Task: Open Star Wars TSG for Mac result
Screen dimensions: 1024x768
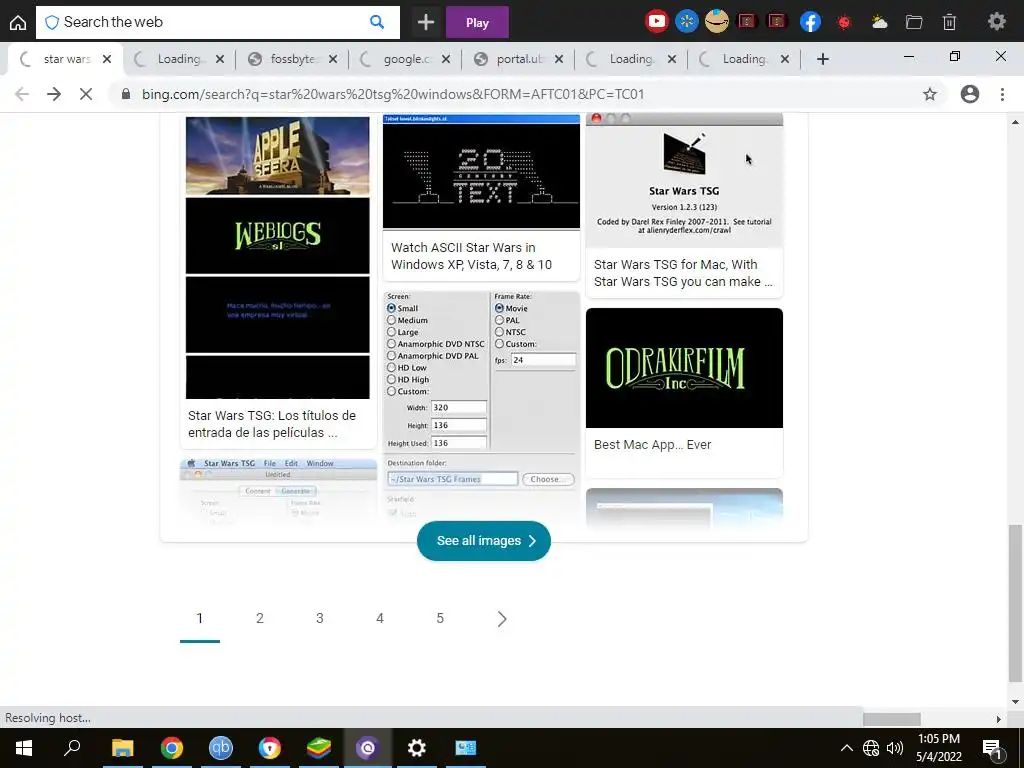Action: point(683,273)
